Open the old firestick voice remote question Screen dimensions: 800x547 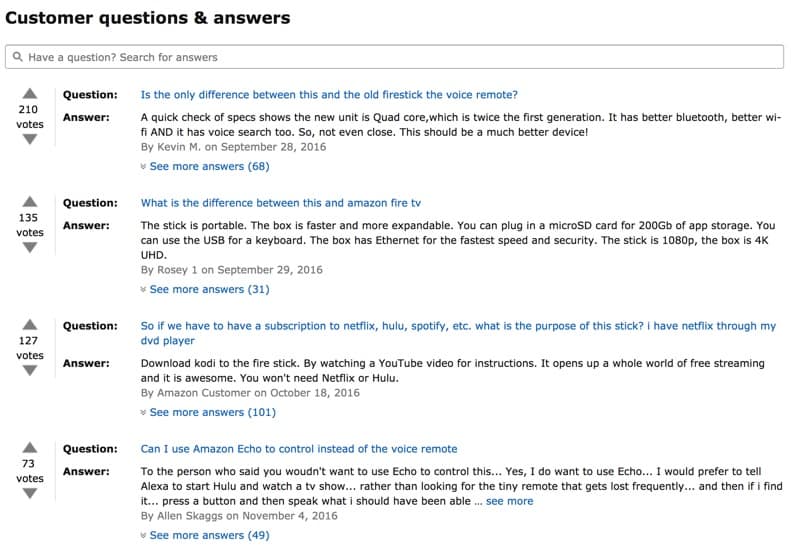click(x=329, y=95)
